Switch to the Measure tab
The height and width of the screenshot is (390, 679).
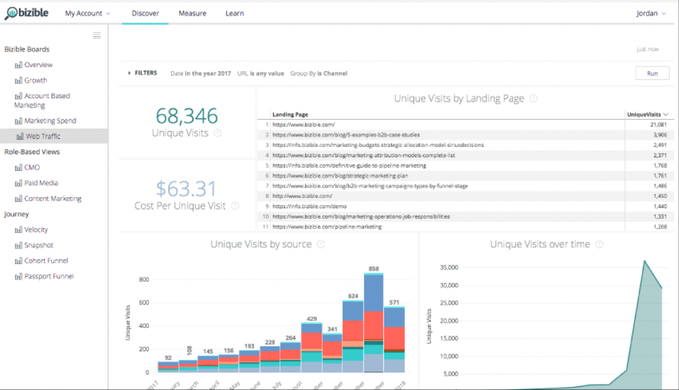tap(192, 13)
